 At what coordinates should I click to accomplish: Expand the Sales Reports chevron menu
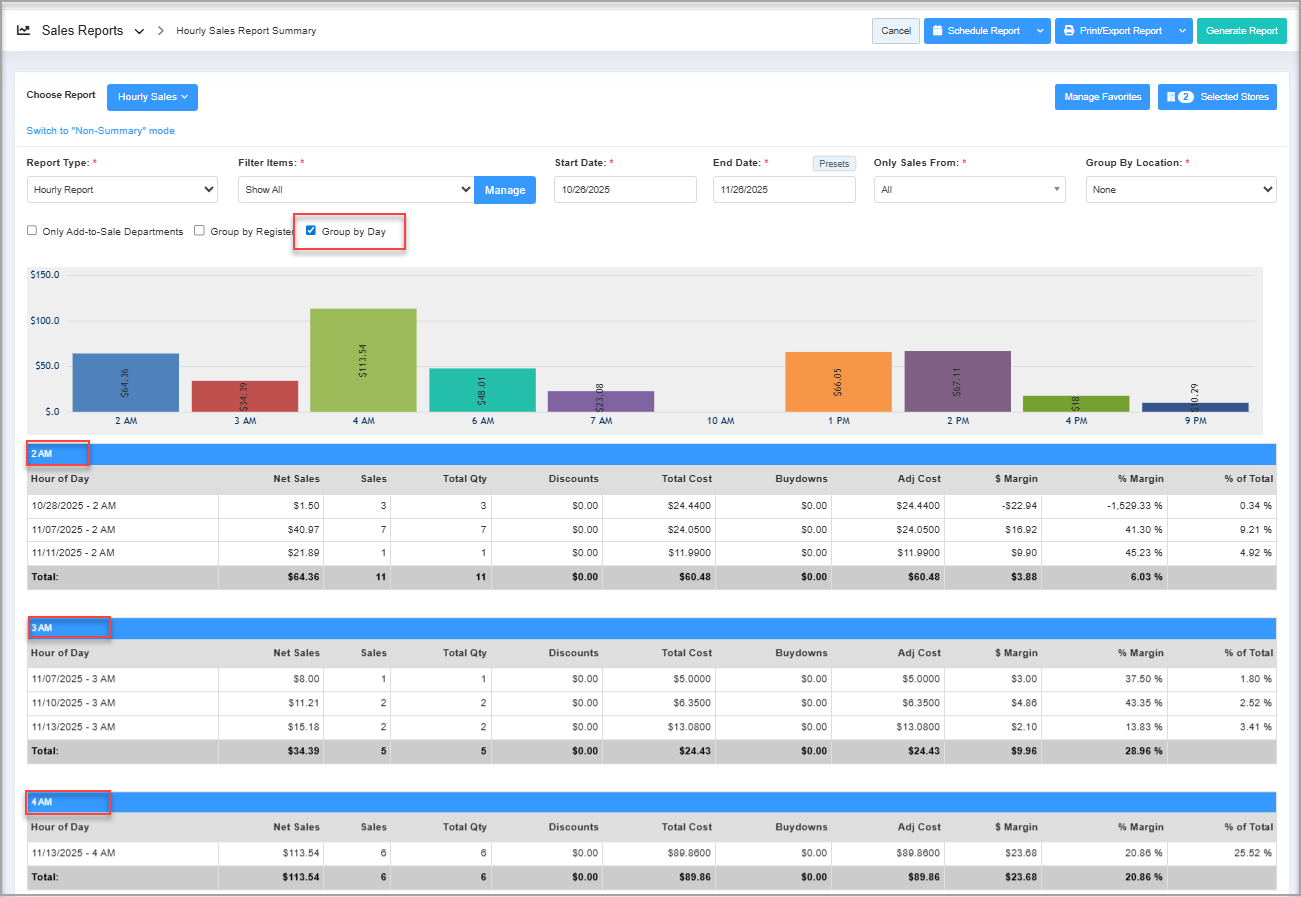pos(139,31)
